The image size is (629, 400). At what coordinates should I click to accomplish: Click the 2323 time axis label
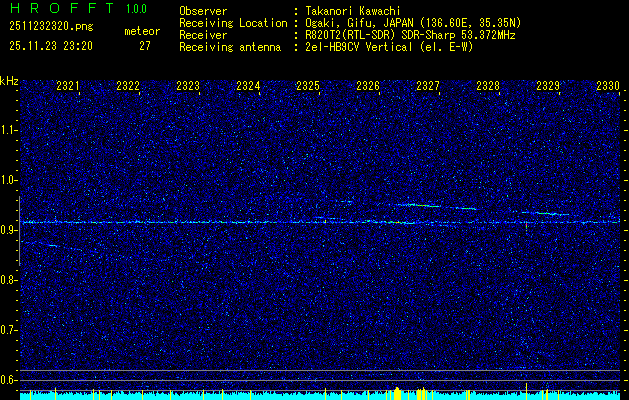click(x=188, y=86)
